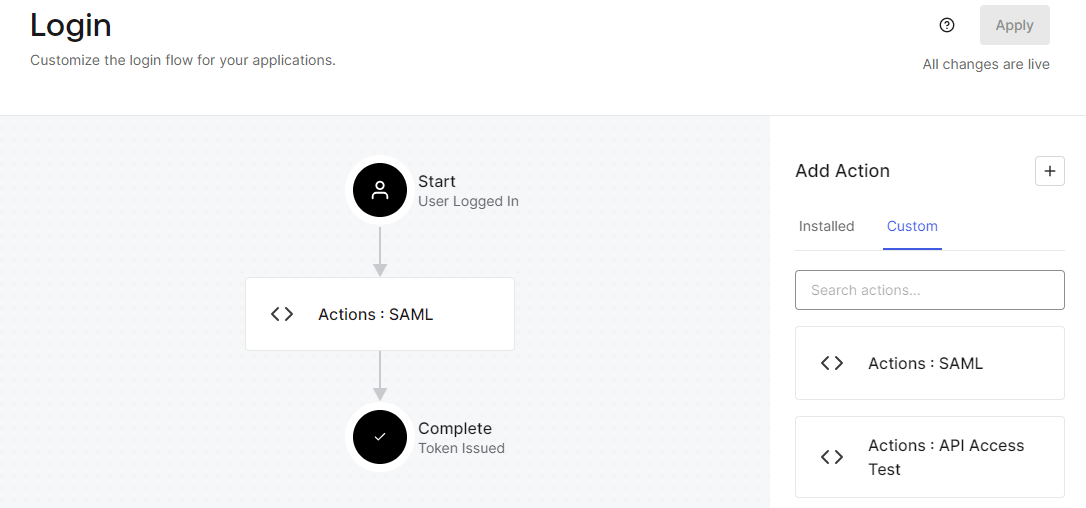Click the arrow between SAML action and Complete
The image size is (1086, 508).
pyautogui.click(x=380, y=376)
